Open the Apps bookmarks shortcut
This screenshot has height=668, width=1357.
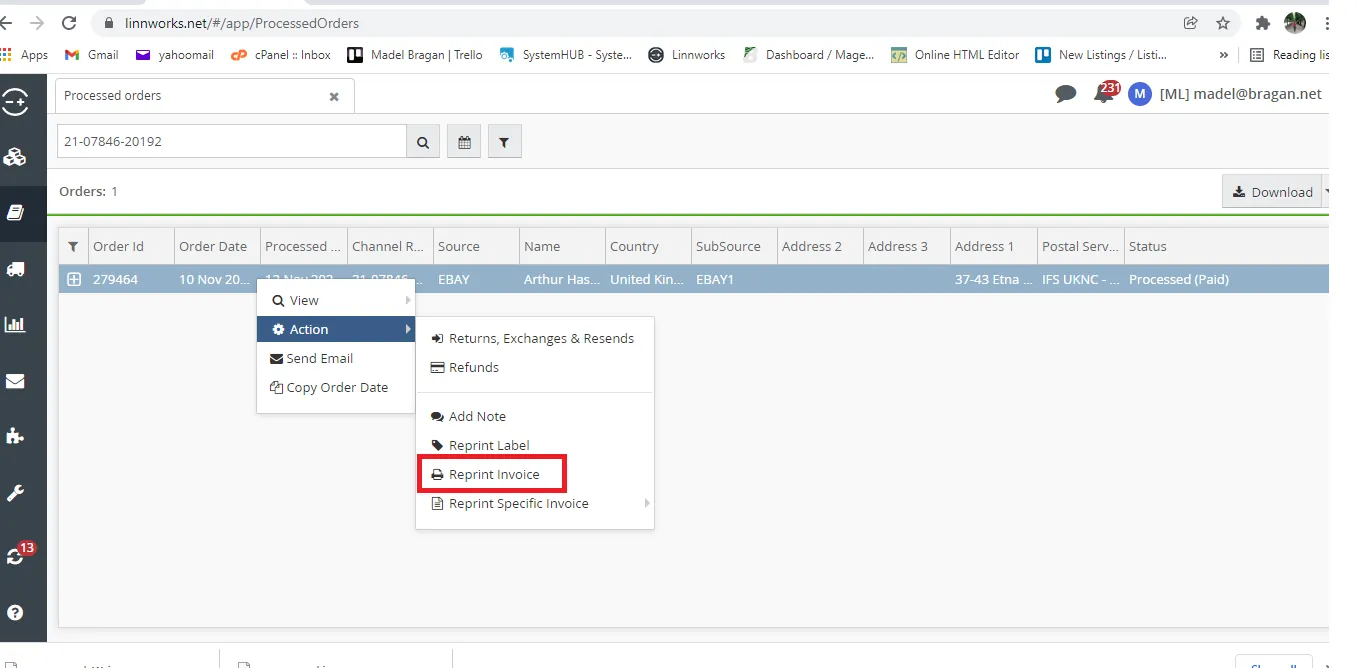pyautogui.click(x=25, y=55)
